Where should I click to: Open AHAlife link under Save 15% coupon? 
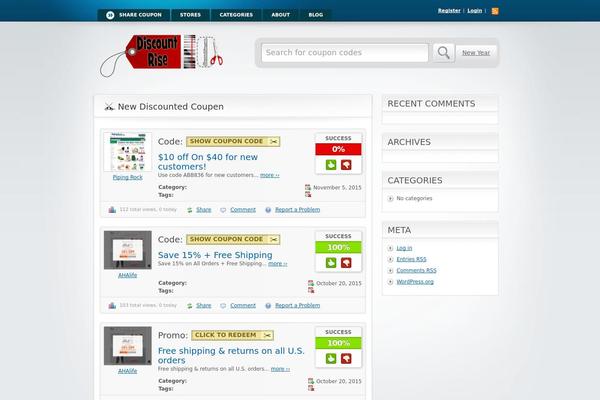pyautogui.click(x=127, y=275)
